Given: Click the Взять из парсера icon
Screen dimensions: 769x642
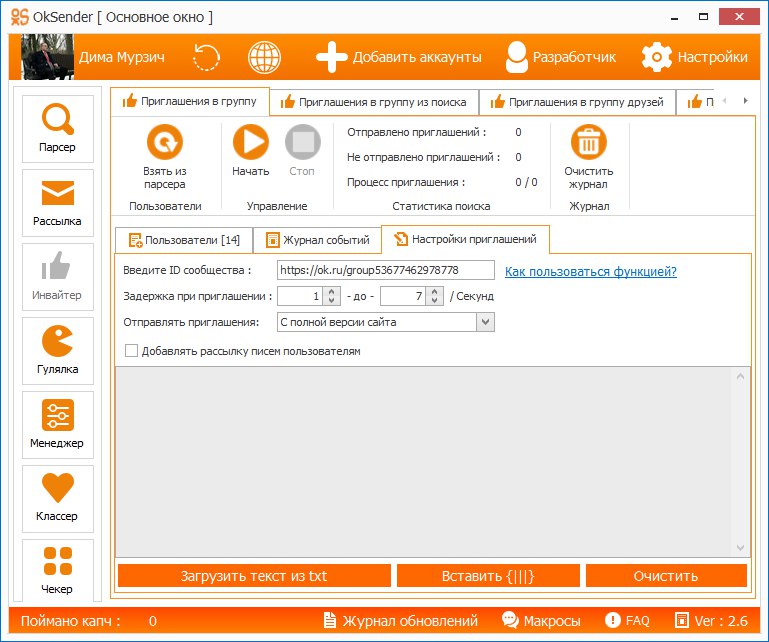Looking at the screenshot, I should tap(164, 143).
